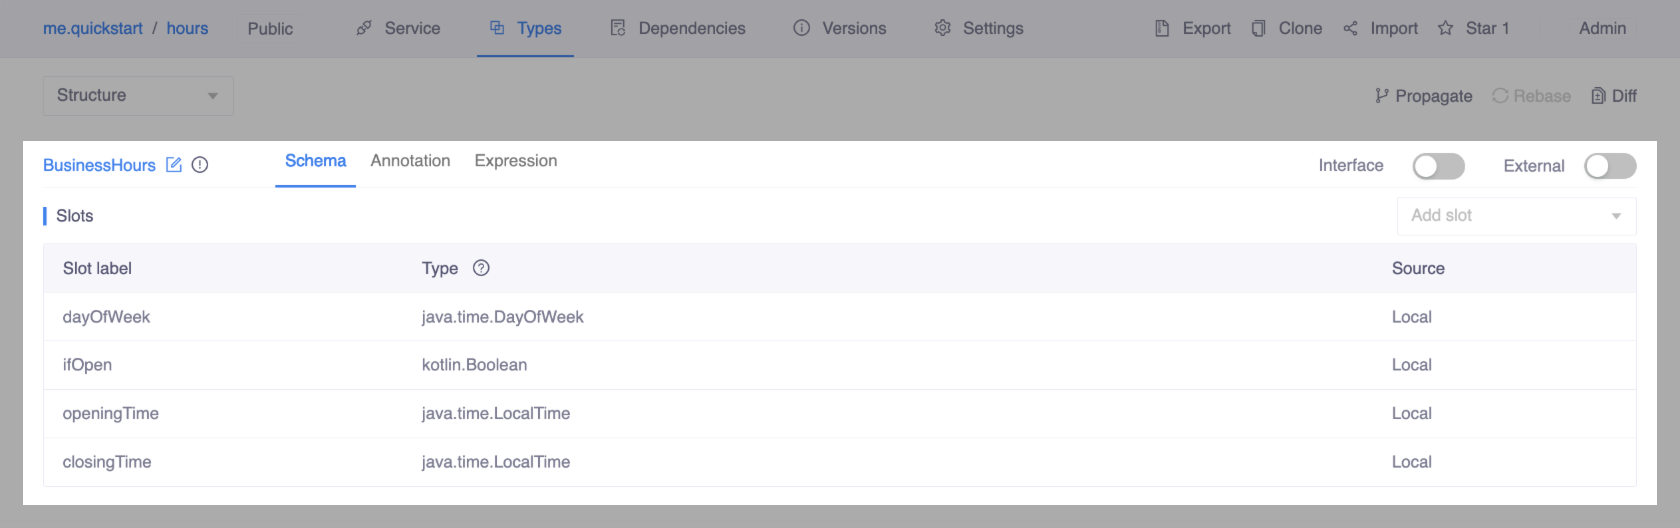Select the openingTime slot row
1680x528 pixels.
111,414
